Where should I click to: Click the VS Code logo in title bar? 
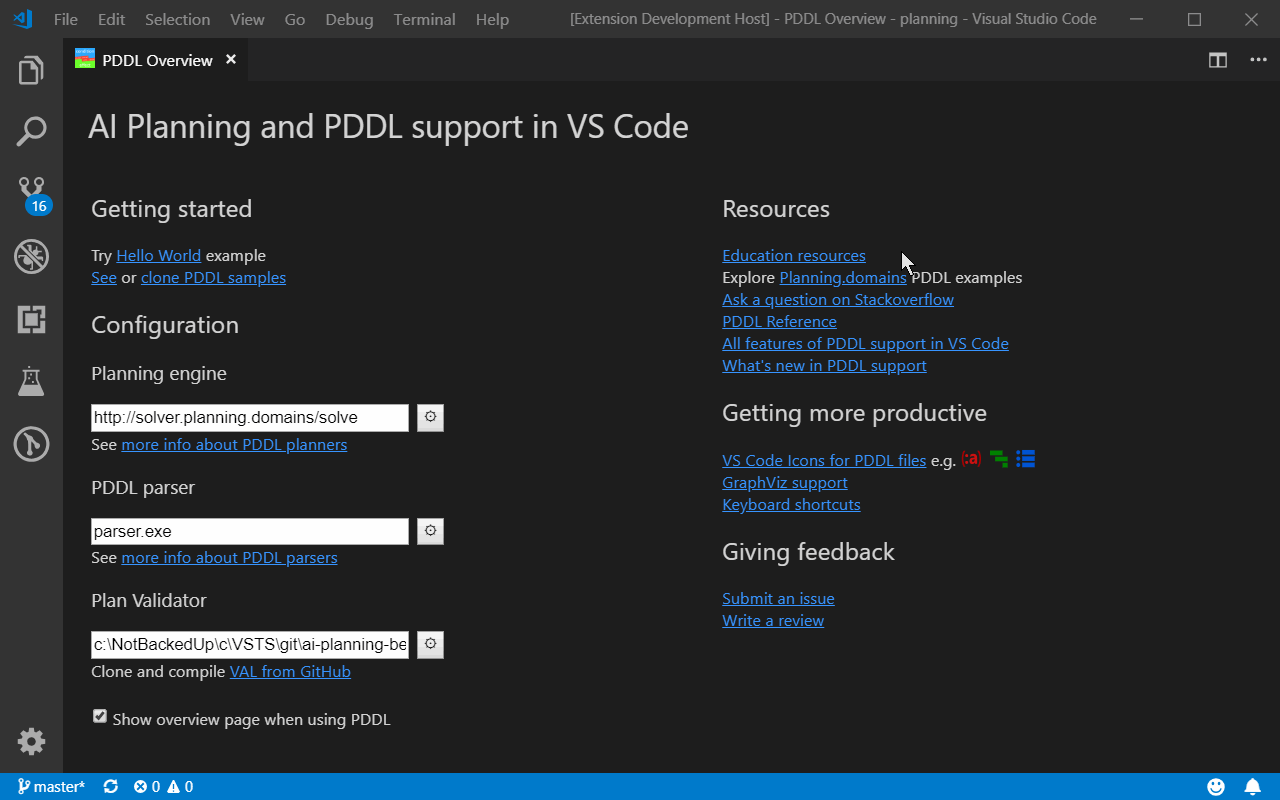(24, 19)
